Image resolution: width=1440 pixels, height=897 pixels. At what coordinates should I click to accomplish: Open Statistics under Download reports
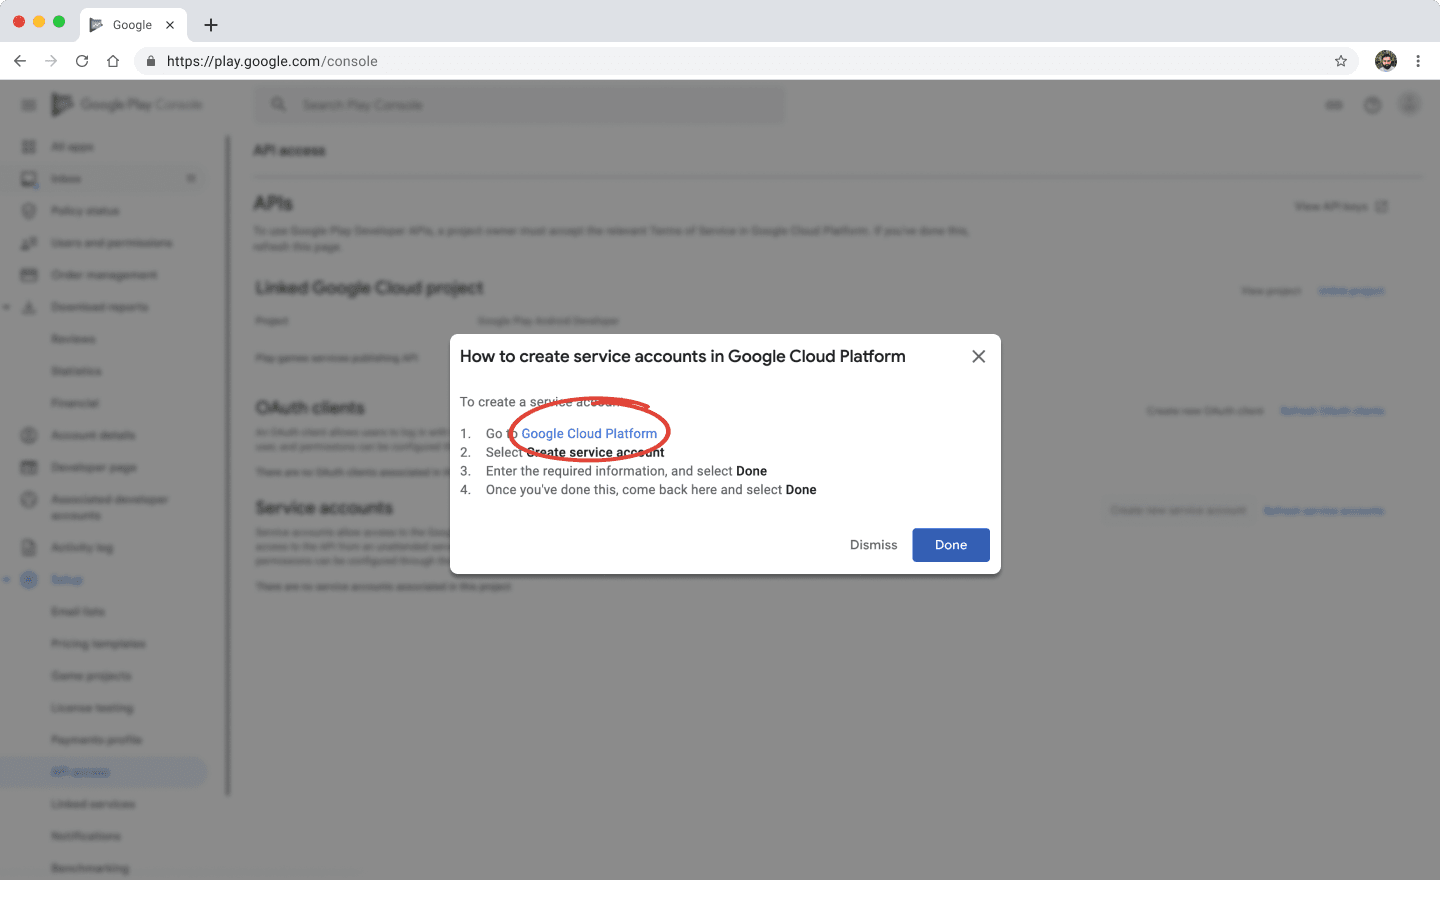[76, 371]
